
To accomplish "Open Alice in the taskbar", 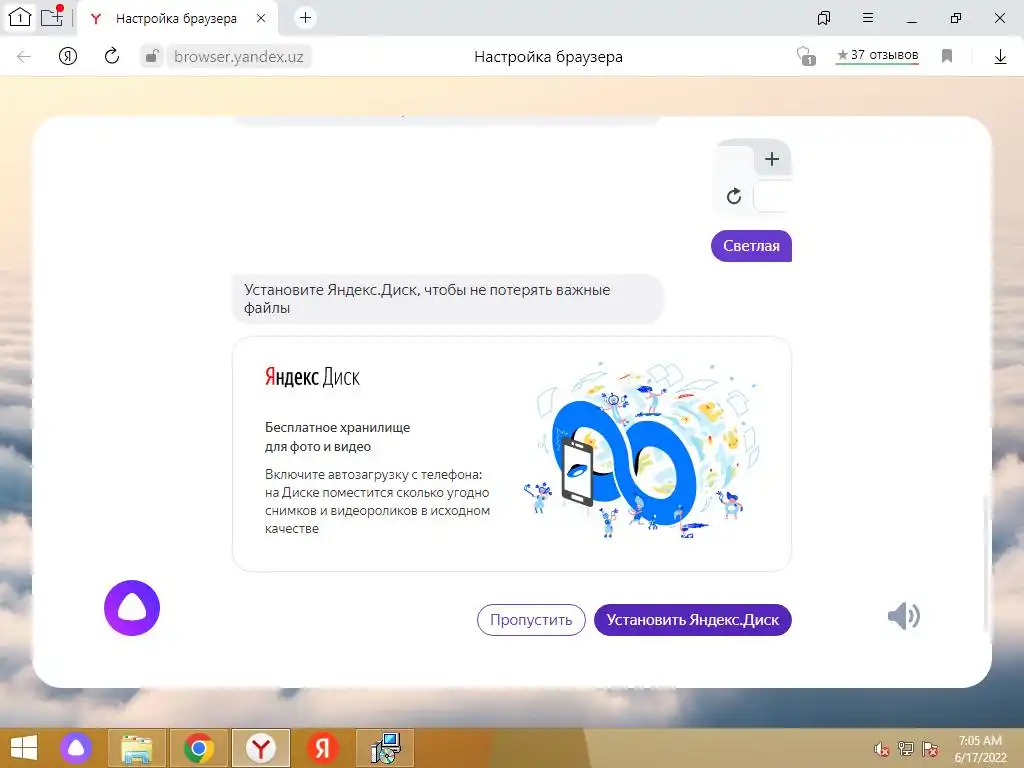I will pyautogui.click(x=76, y=748).
